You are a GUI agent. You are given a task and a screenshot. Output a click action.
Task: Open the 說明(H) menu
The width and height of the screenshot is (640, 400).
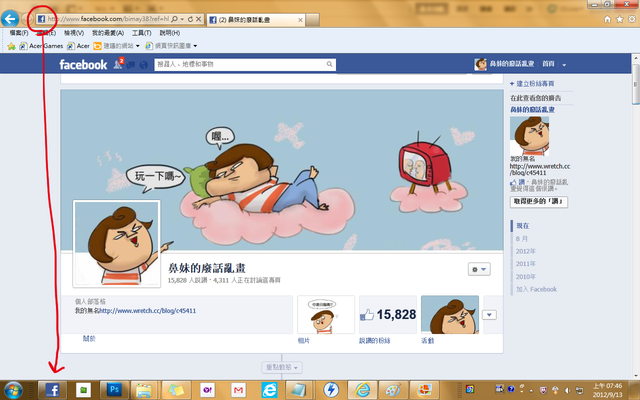[x=170, y=33]
